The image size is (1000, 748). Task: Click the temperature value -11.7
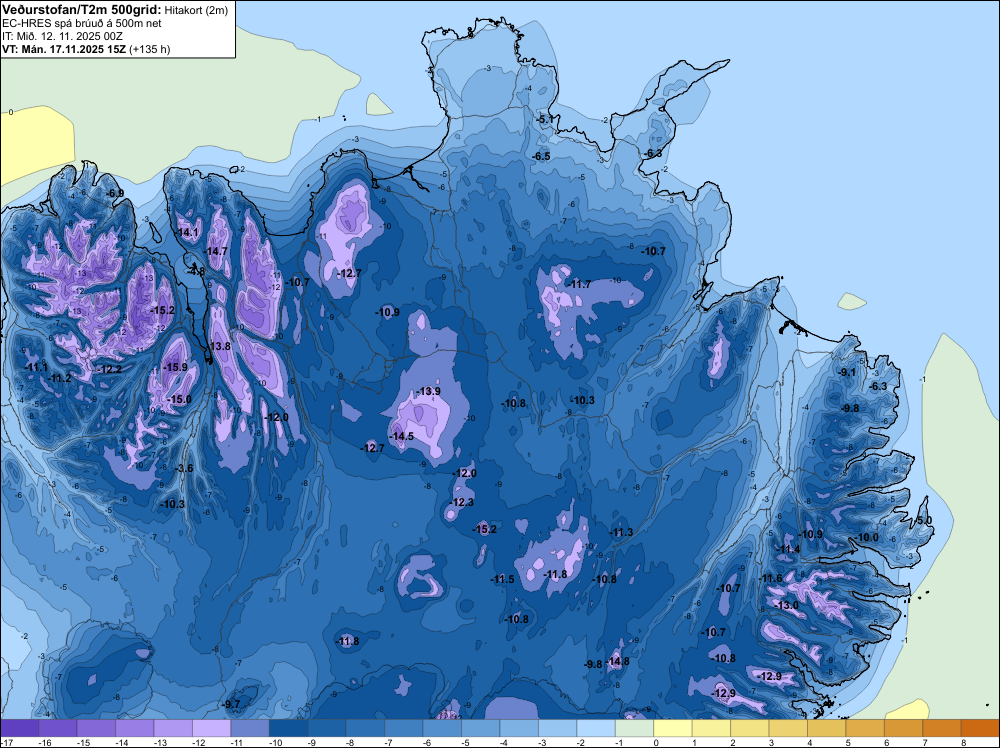580,284
